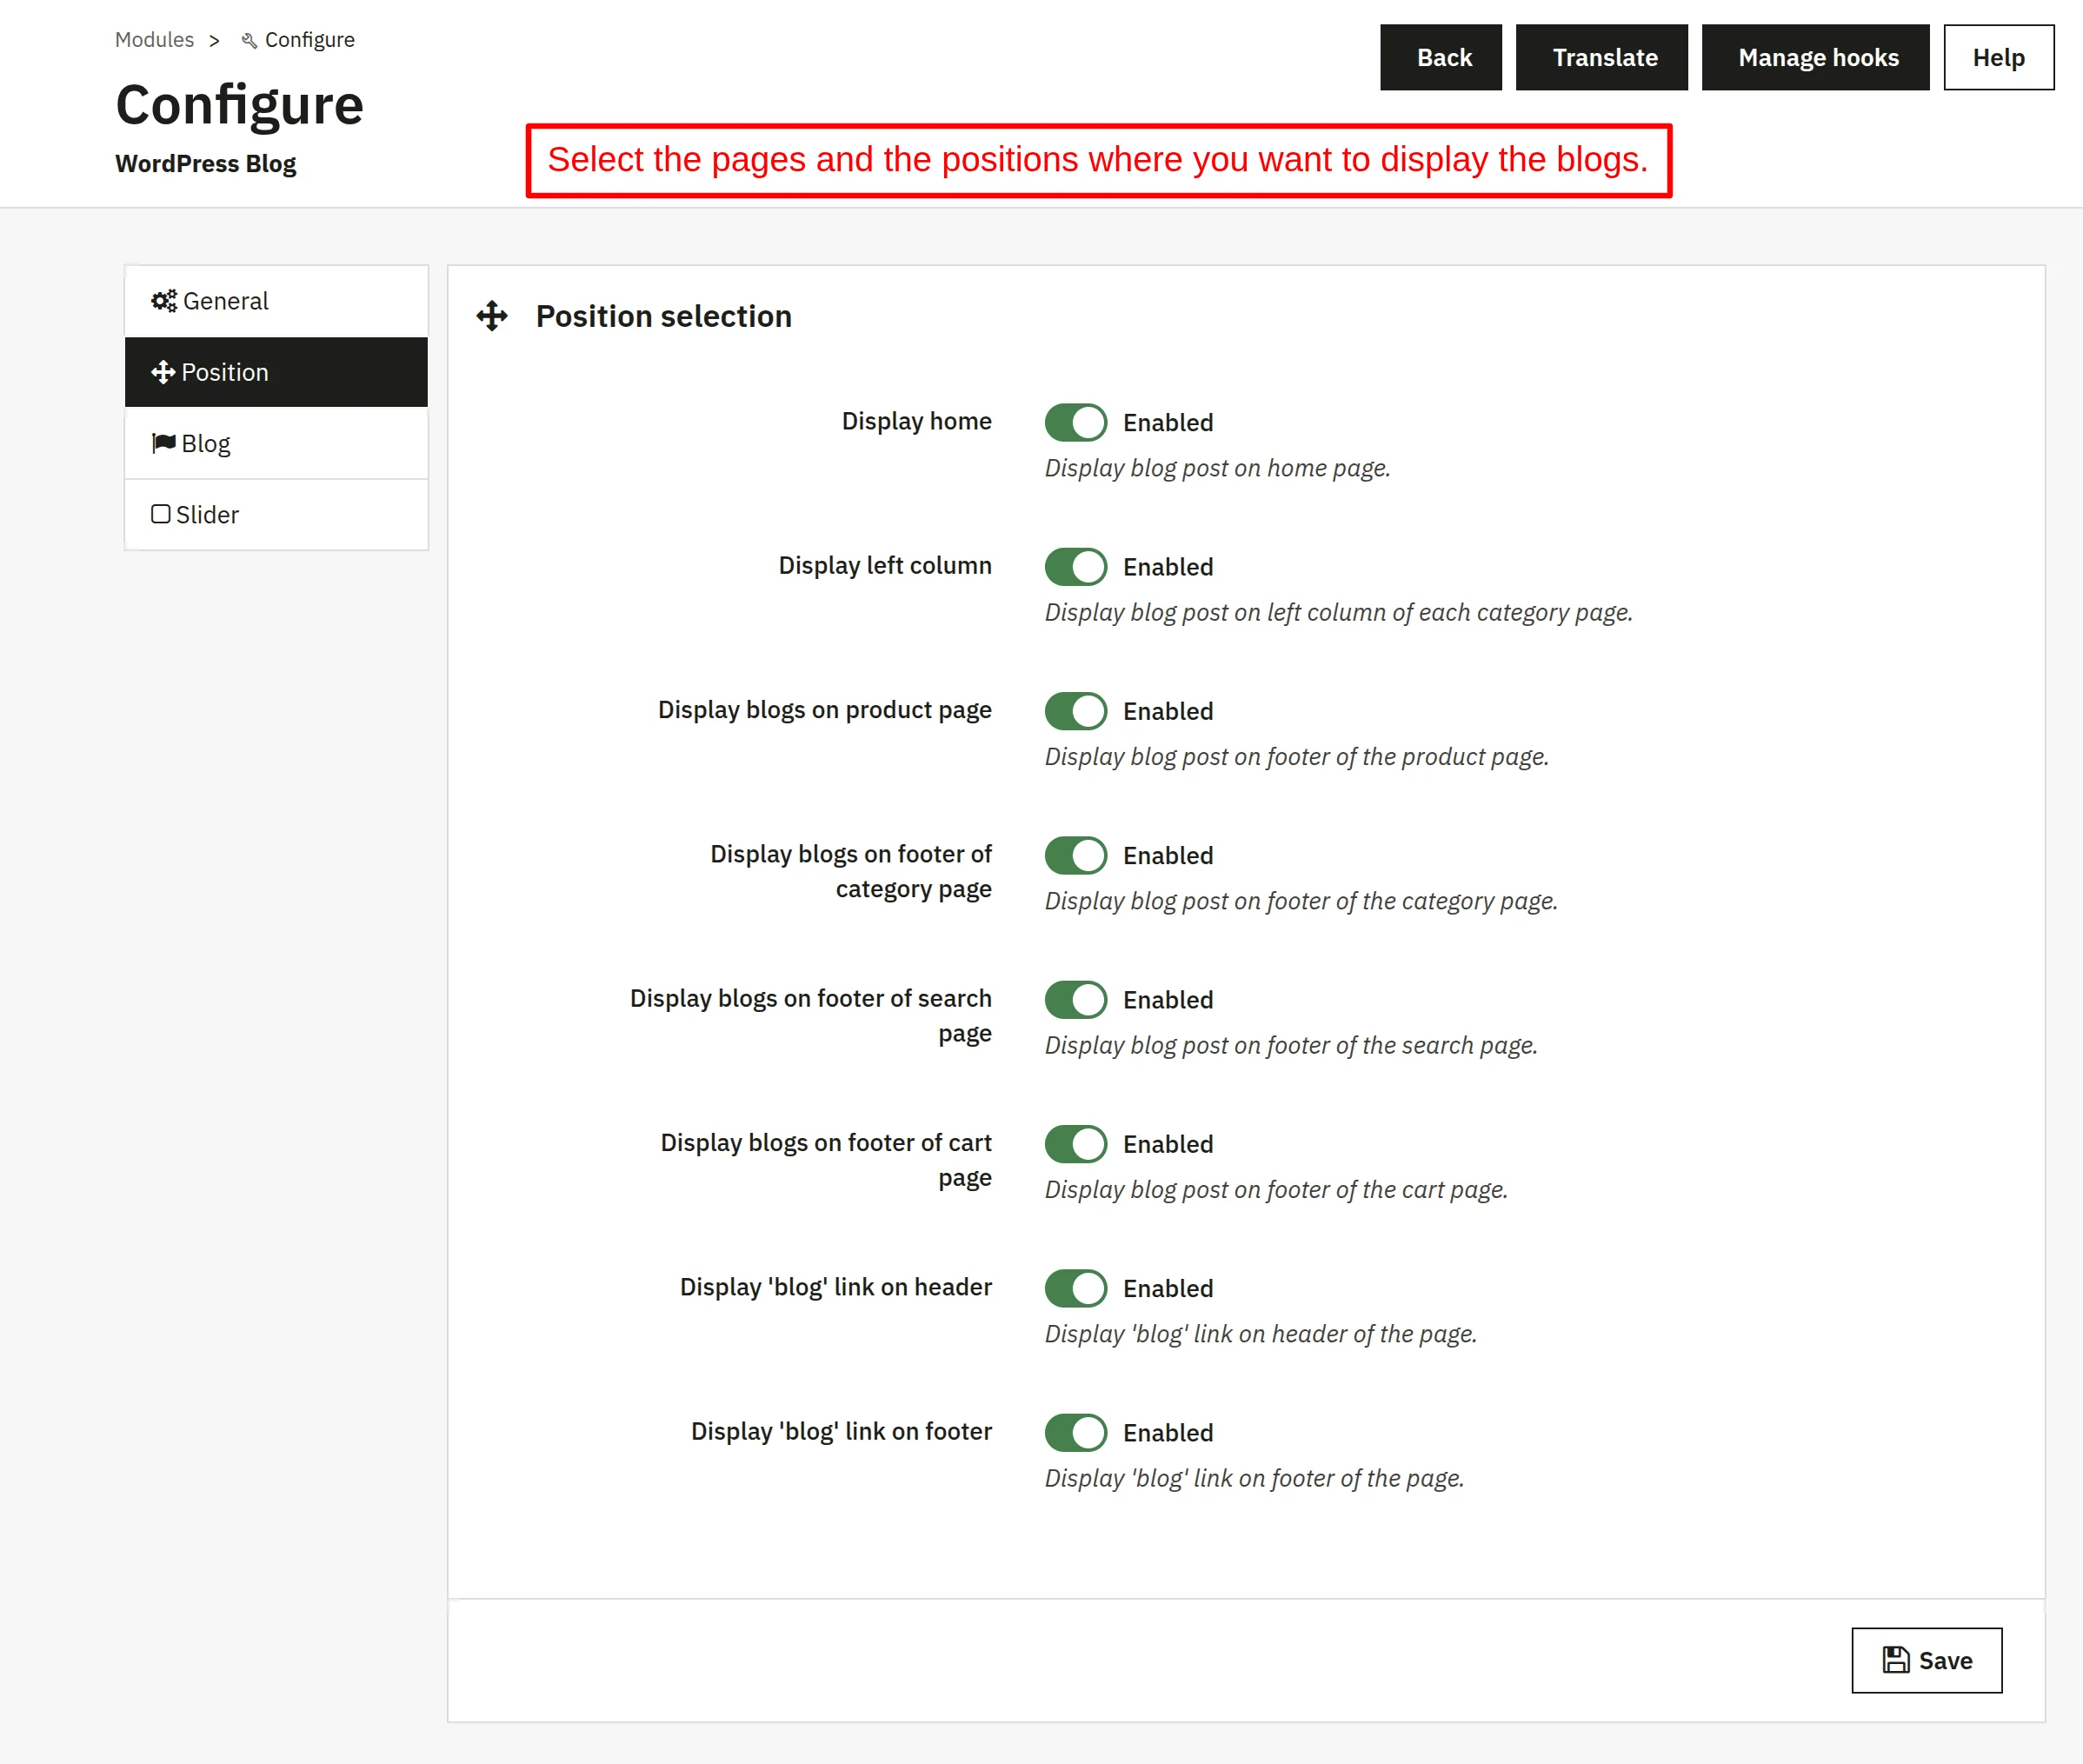Click the flag icon beside Blog

pyautogui.click(x=163, y=443)
